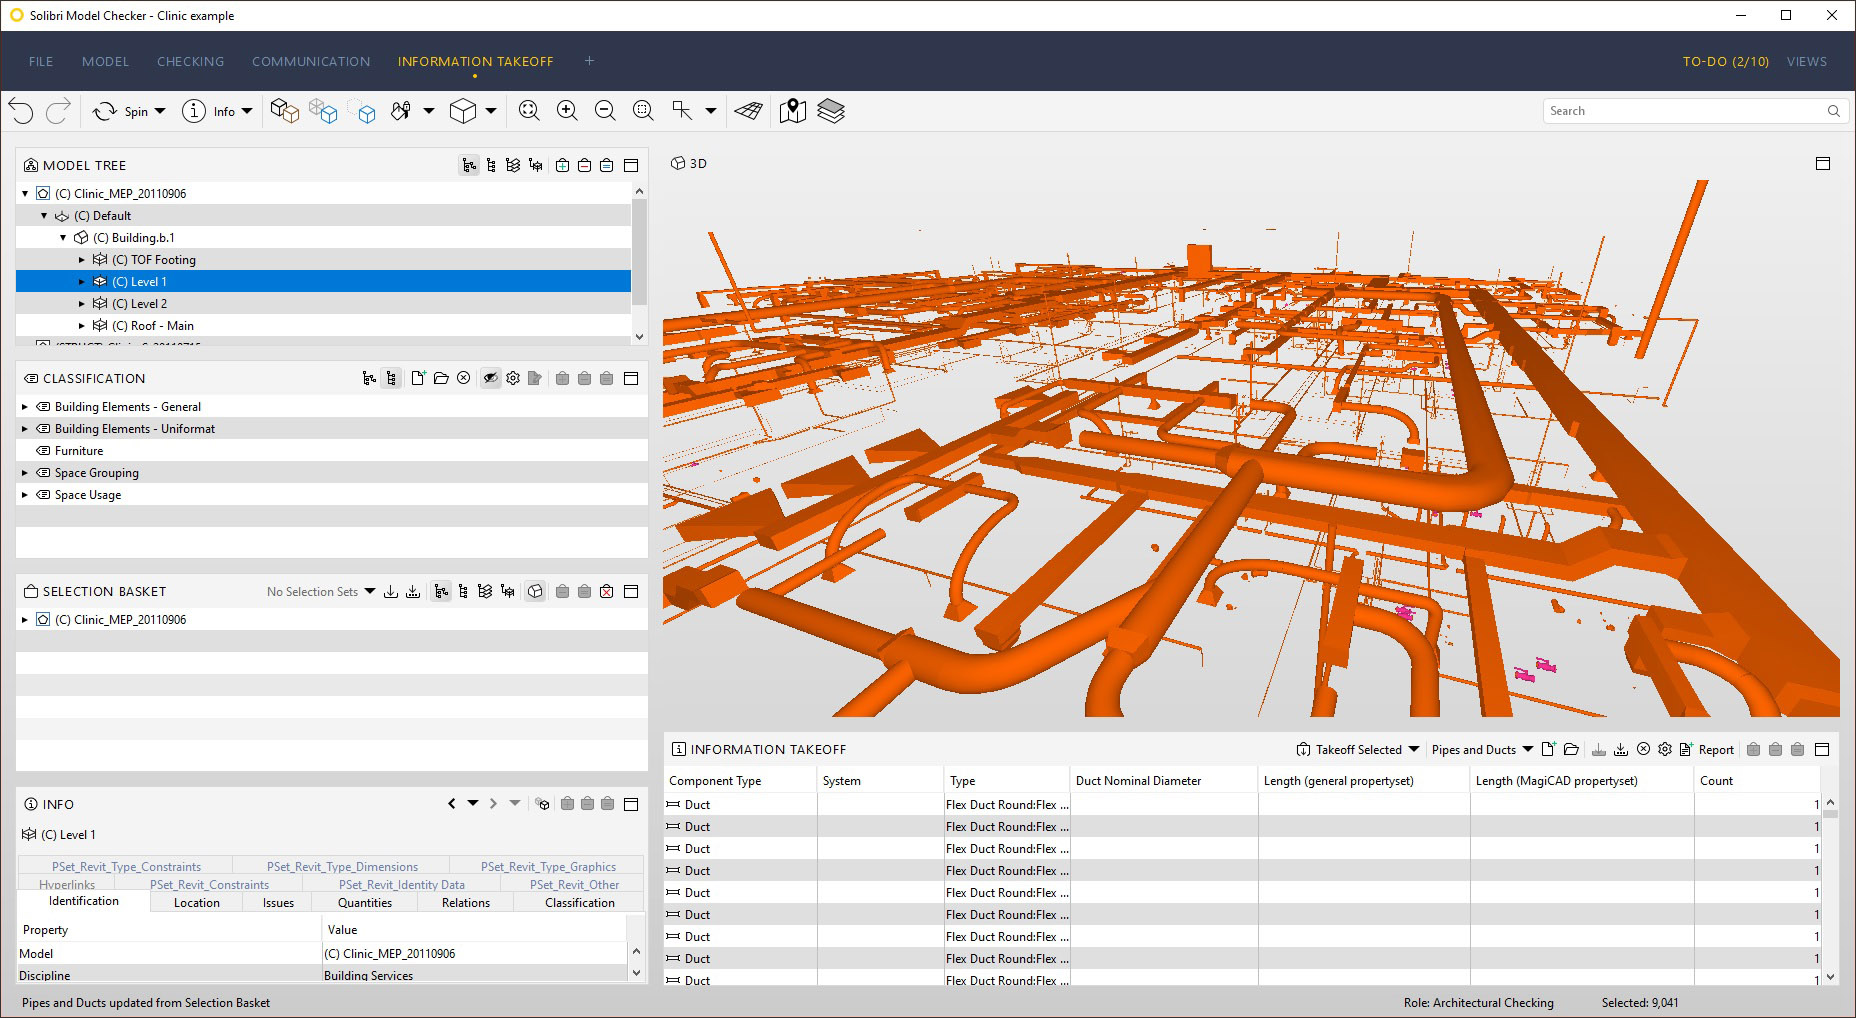
Task: Open Location tab in Info panel
Action: (x=197, y=902)
